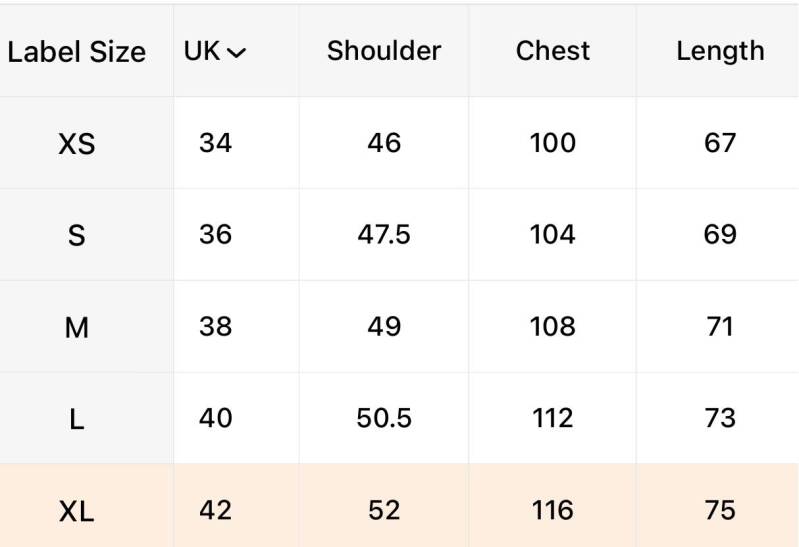Click the 67 length measurement
Screen dimensions: 799x547
click(x=720, y=143)
